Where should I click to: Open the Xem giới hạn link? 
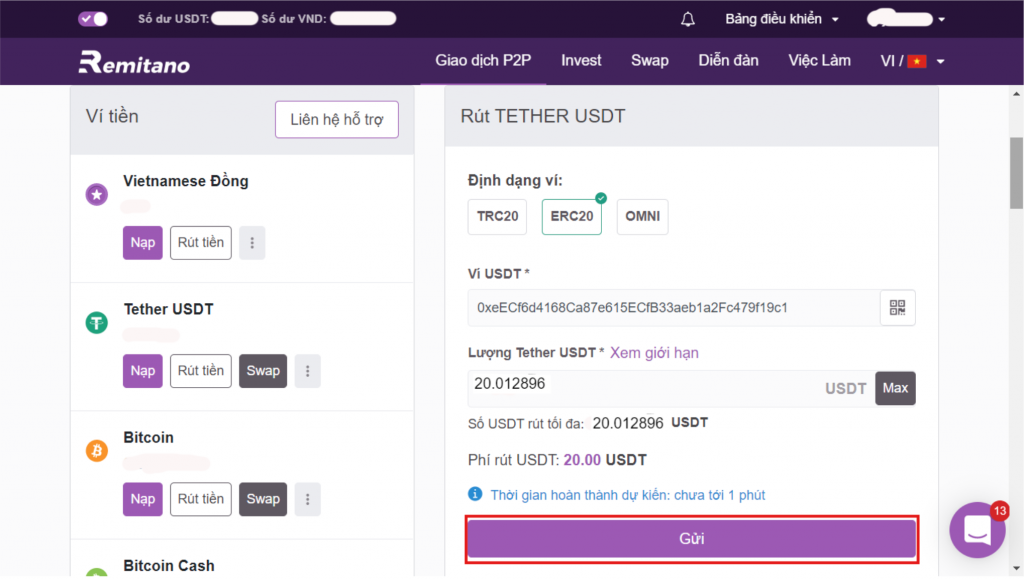654,353
